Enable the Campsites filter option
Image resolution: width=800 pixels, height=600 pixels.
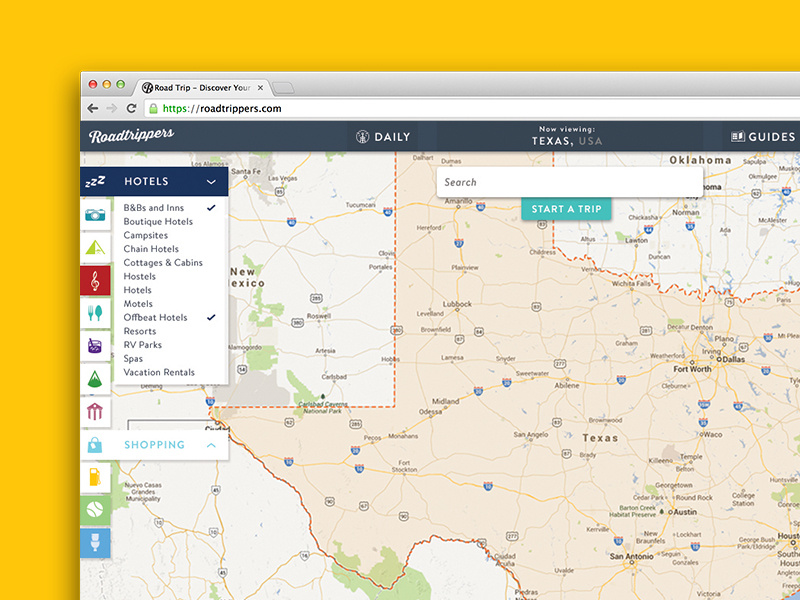(146, 236)
